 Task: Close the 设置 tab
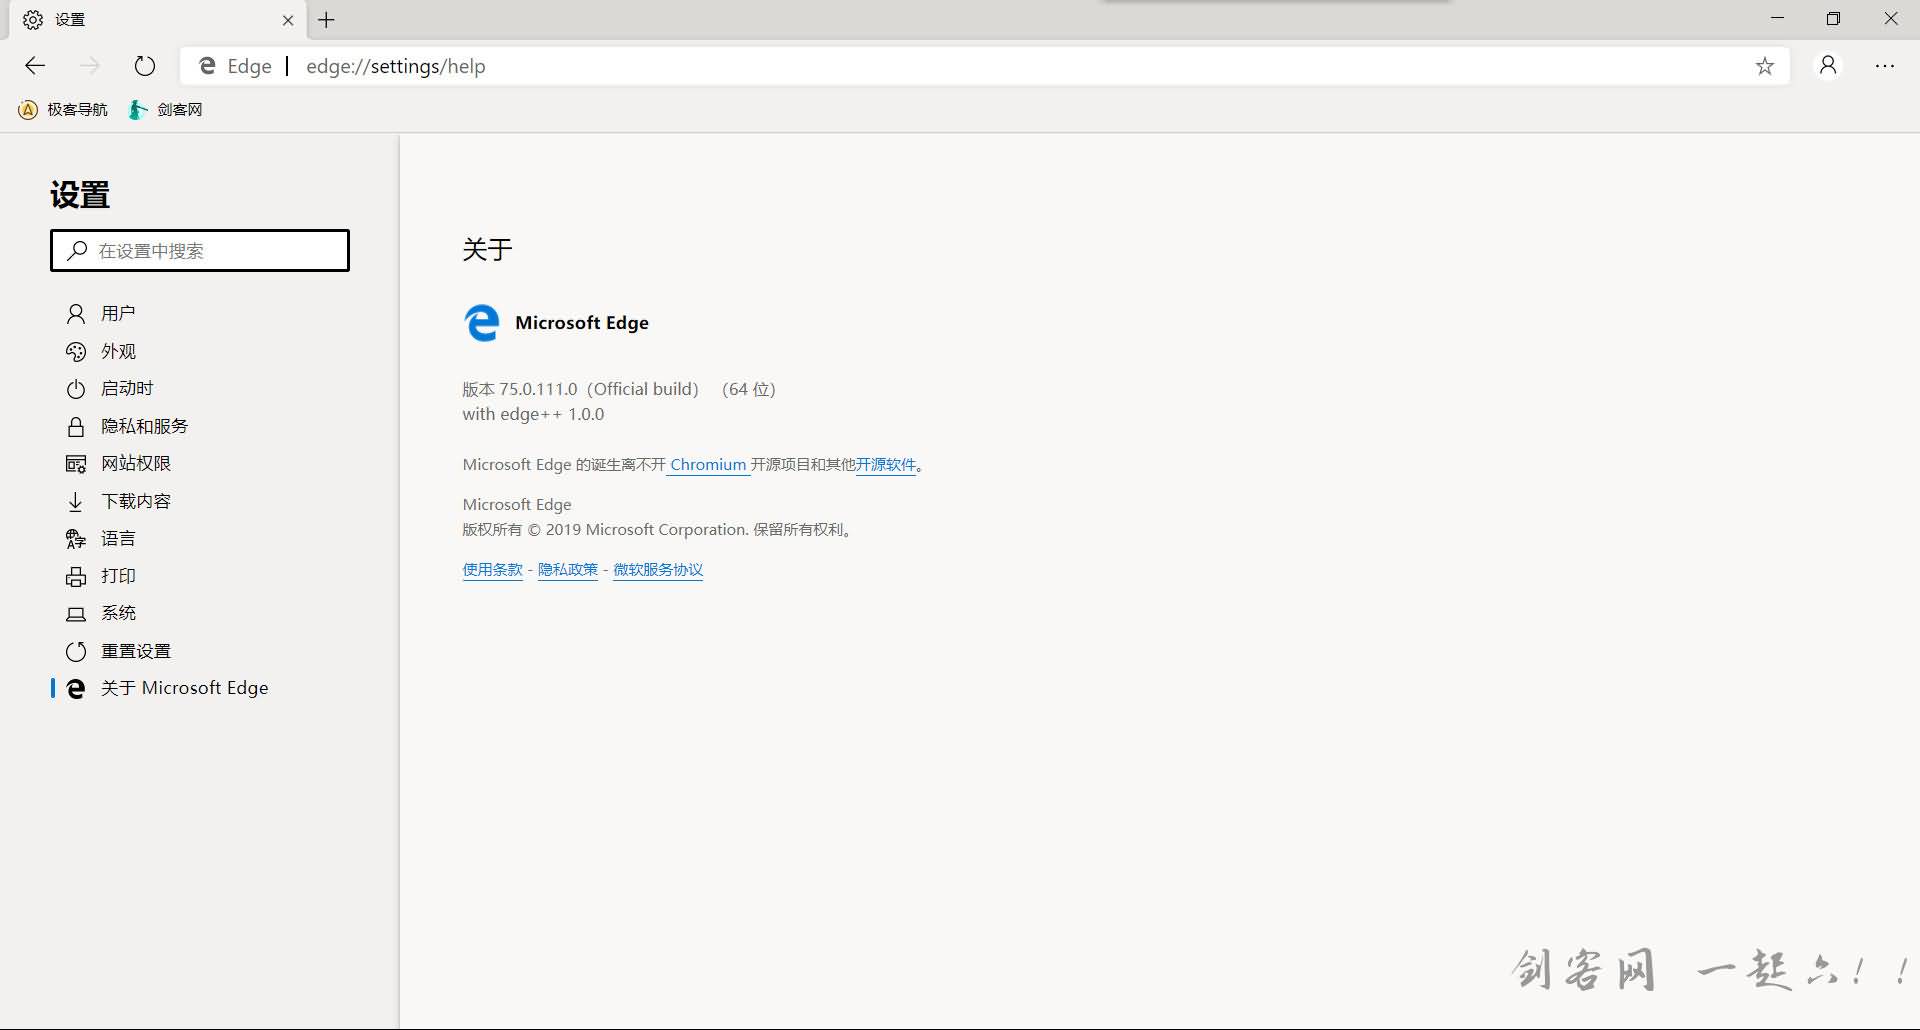click(x=288, y=20)
